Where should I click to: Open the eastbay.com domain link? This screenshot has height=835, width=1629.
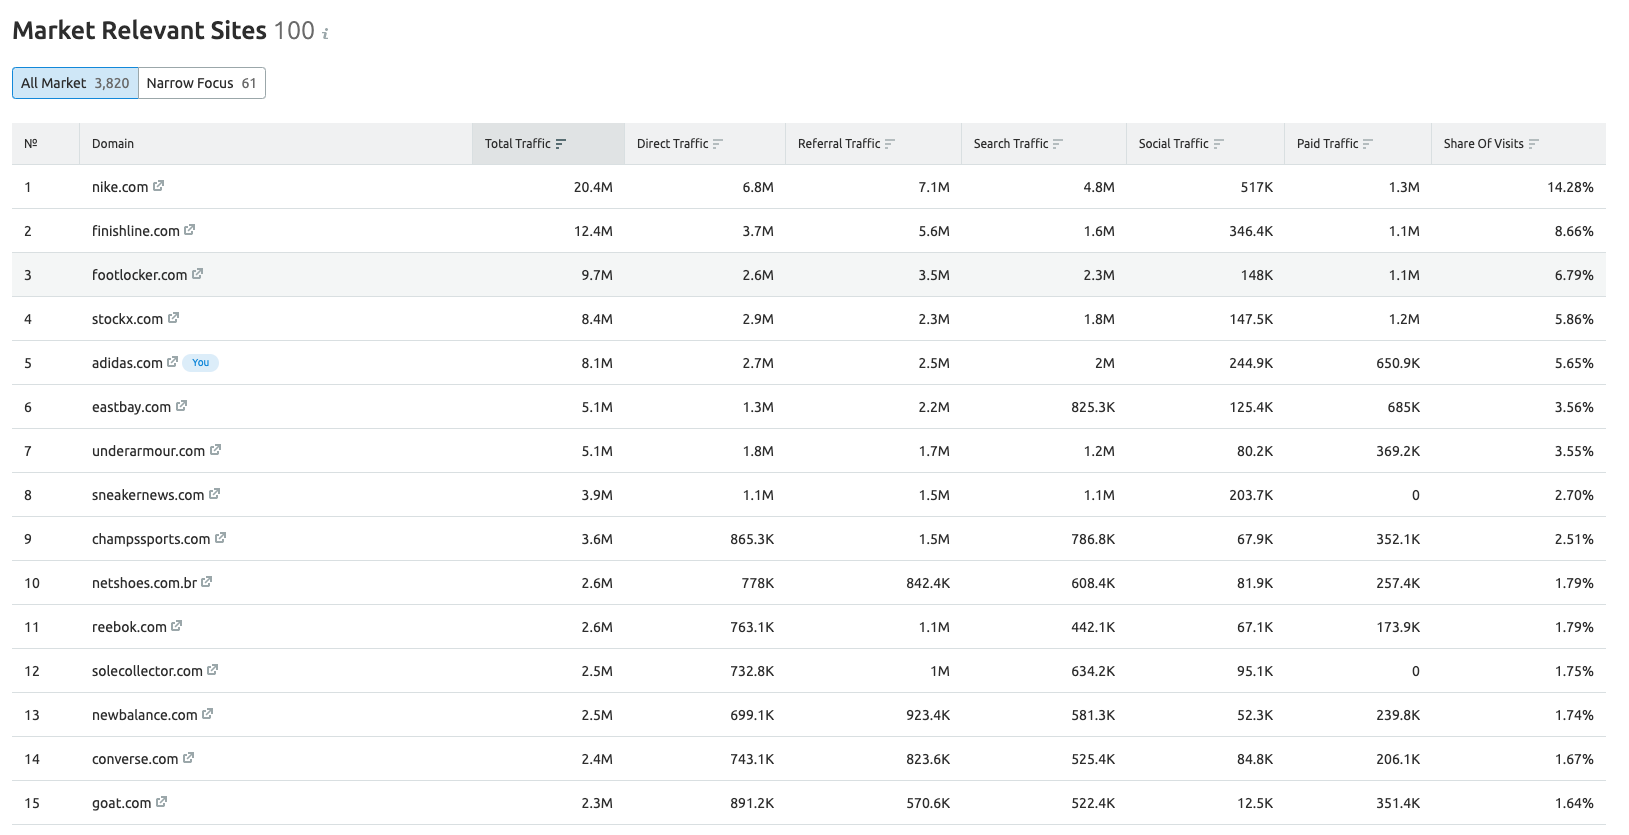[131, 407]
